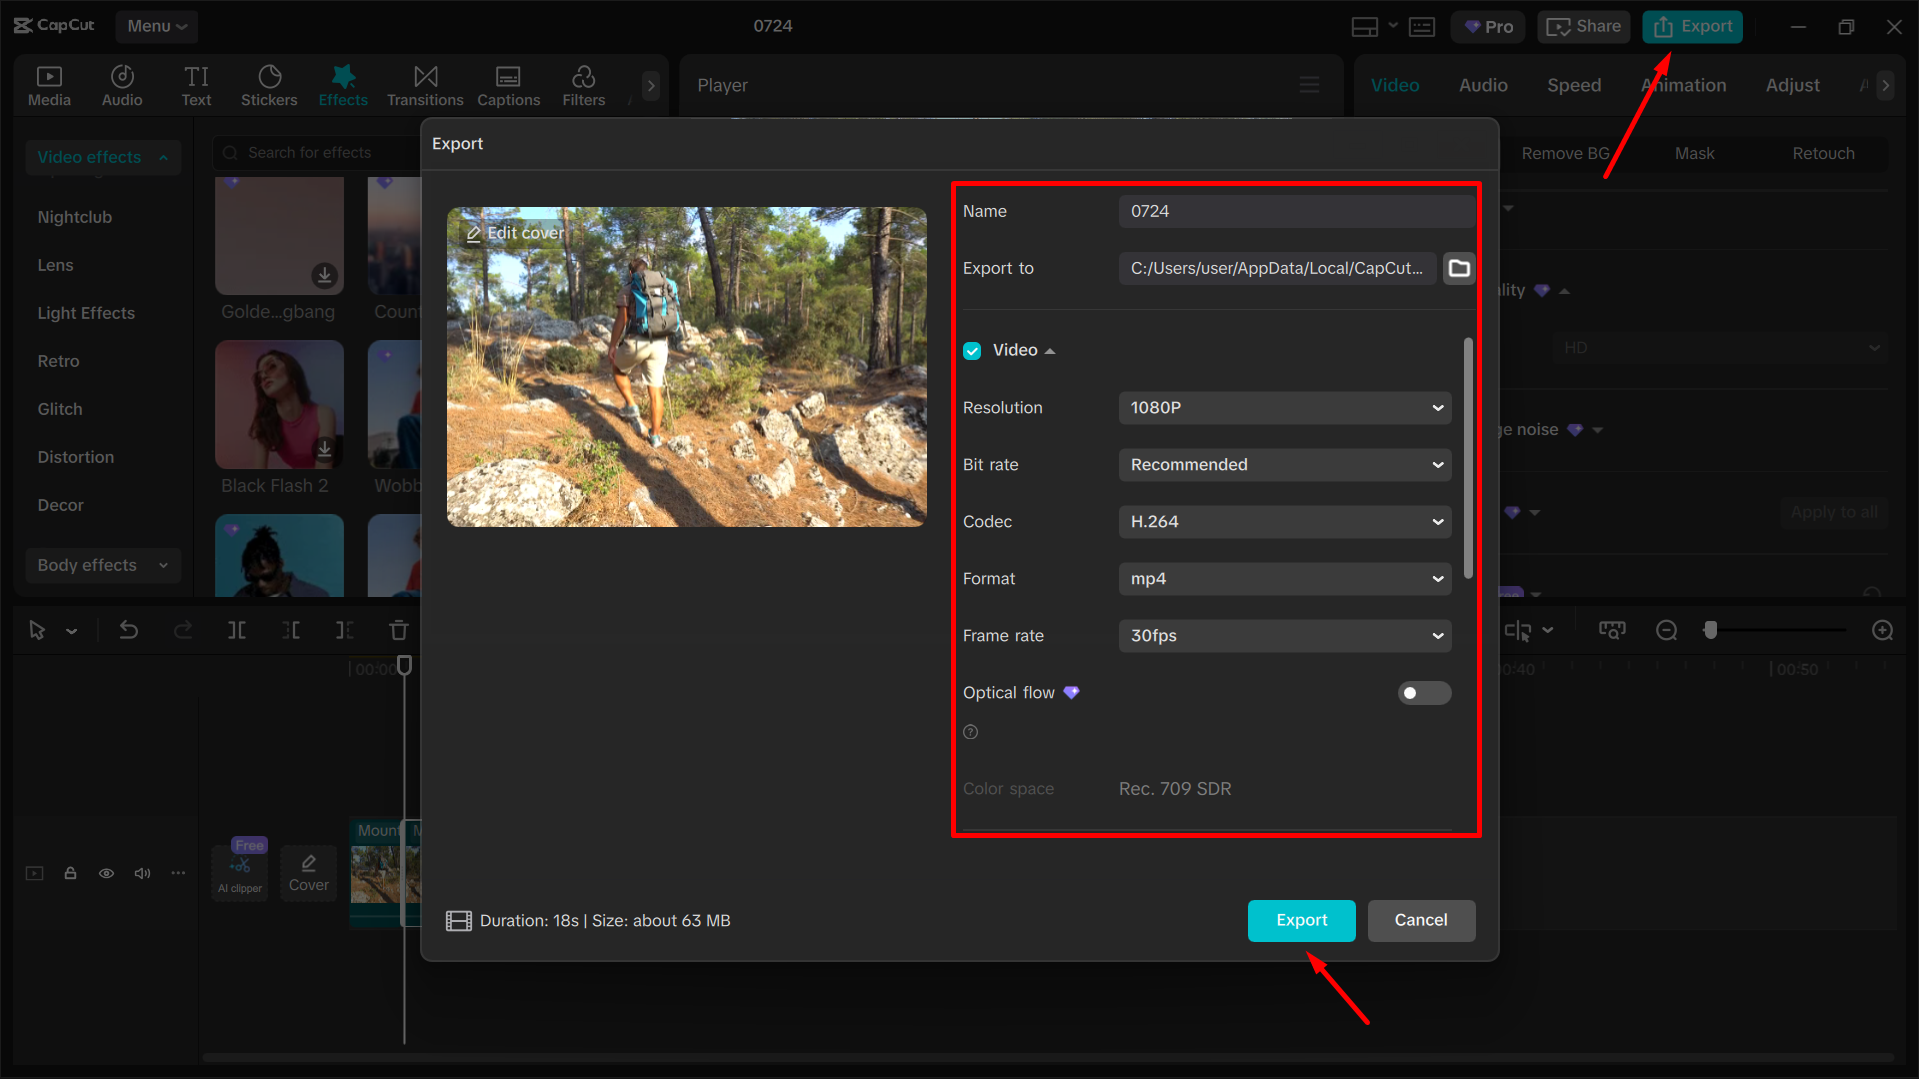Open the AI clipper tool
Screen dimensions: 1919x1079
point(239,868)
